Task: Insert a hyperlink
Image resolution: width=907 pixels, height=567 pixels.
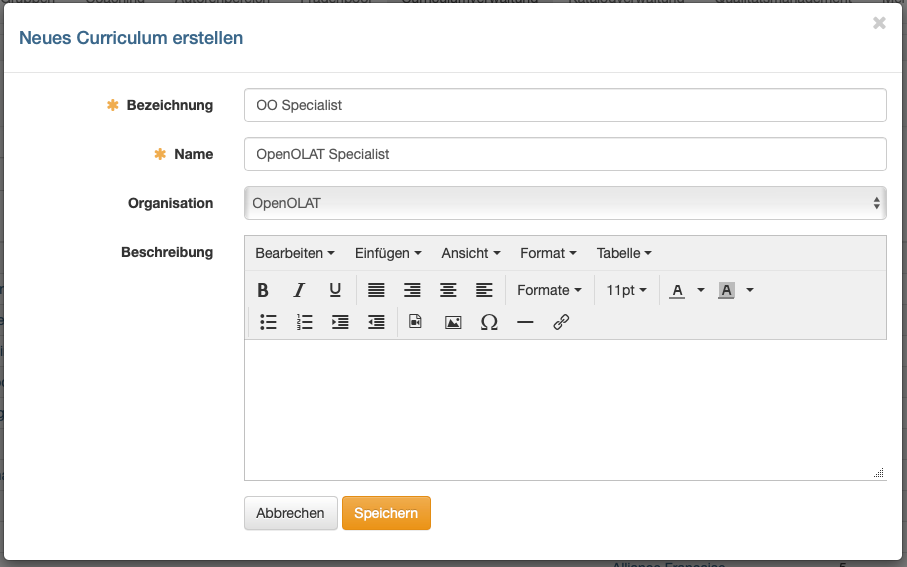Action: point(561,322)
